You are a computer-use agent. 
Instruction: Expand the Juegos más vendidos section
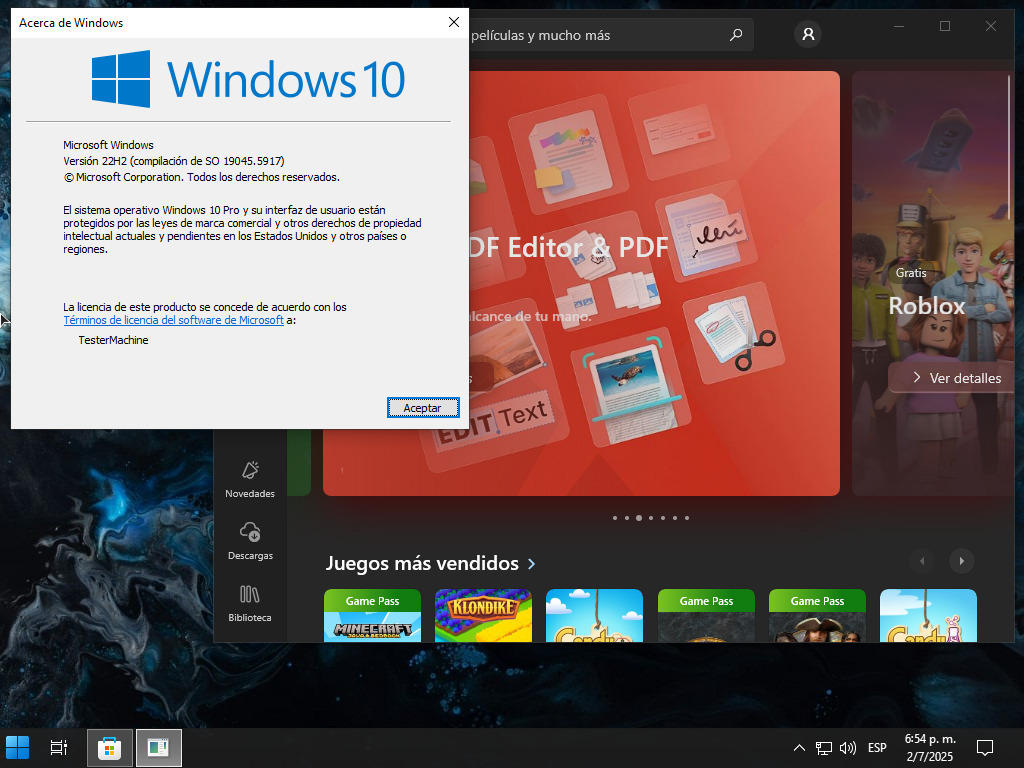coord(531,564)
